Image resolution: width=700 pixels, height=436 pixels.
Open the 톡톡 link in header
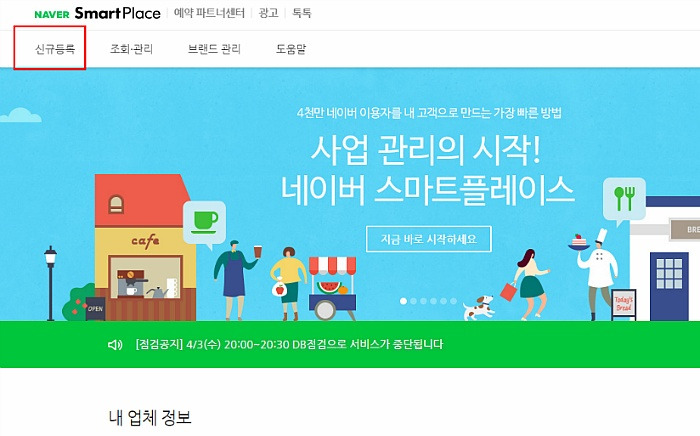tap(301, 13)
